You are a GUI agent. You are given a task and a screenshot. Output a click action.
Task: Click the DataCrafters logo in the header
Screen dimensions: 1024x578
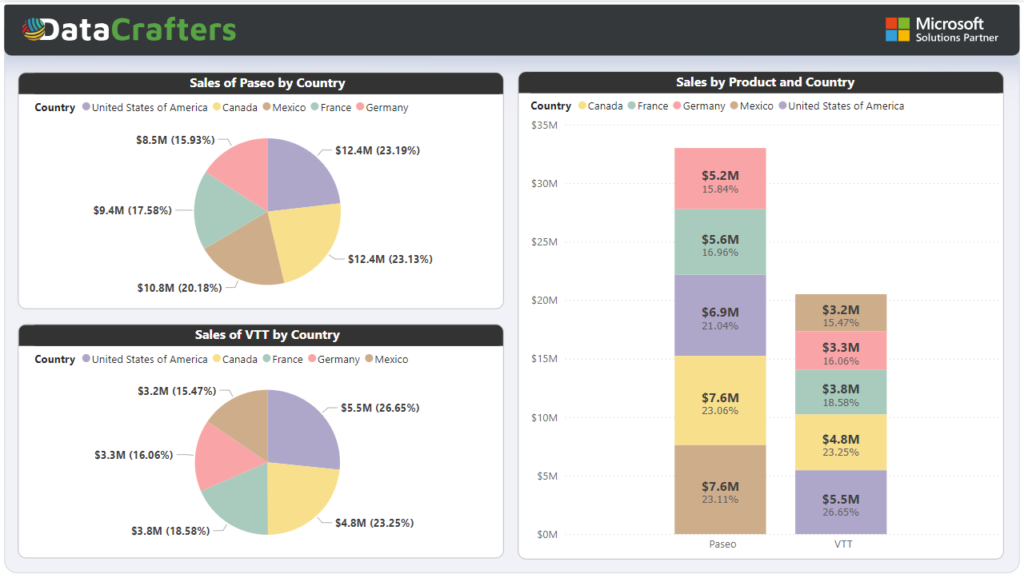(x=129, y=30)
